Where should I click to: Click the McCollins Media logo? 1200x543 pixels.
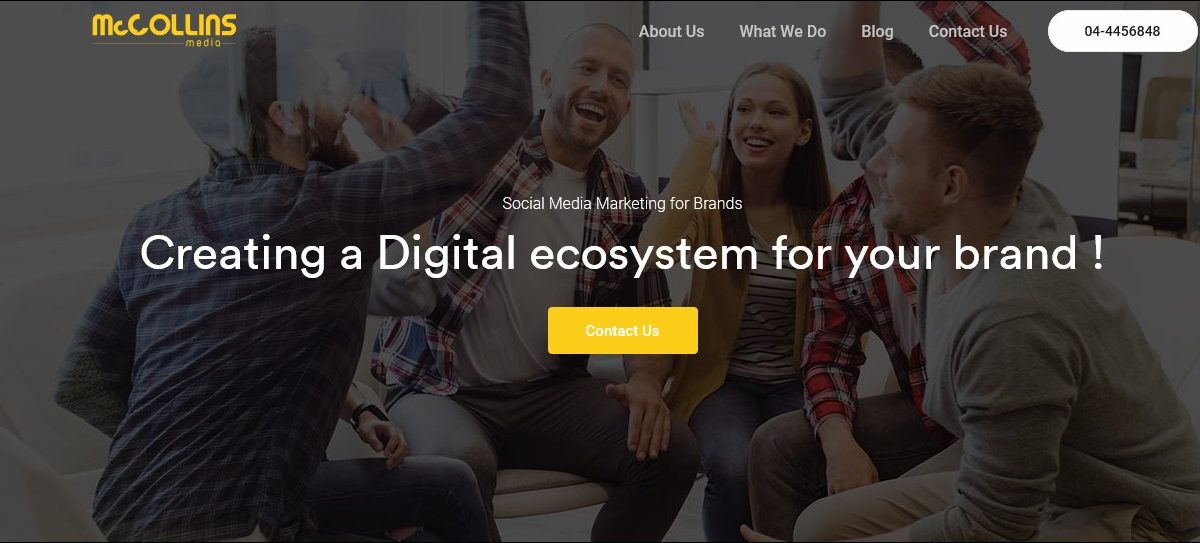click(x=164, y=30)
